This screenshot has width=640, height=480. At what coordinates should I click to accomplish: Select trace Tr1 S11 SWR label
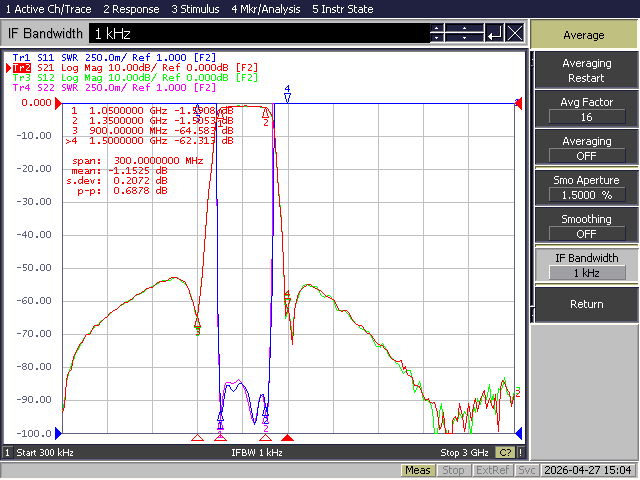(x=114, y=58)
